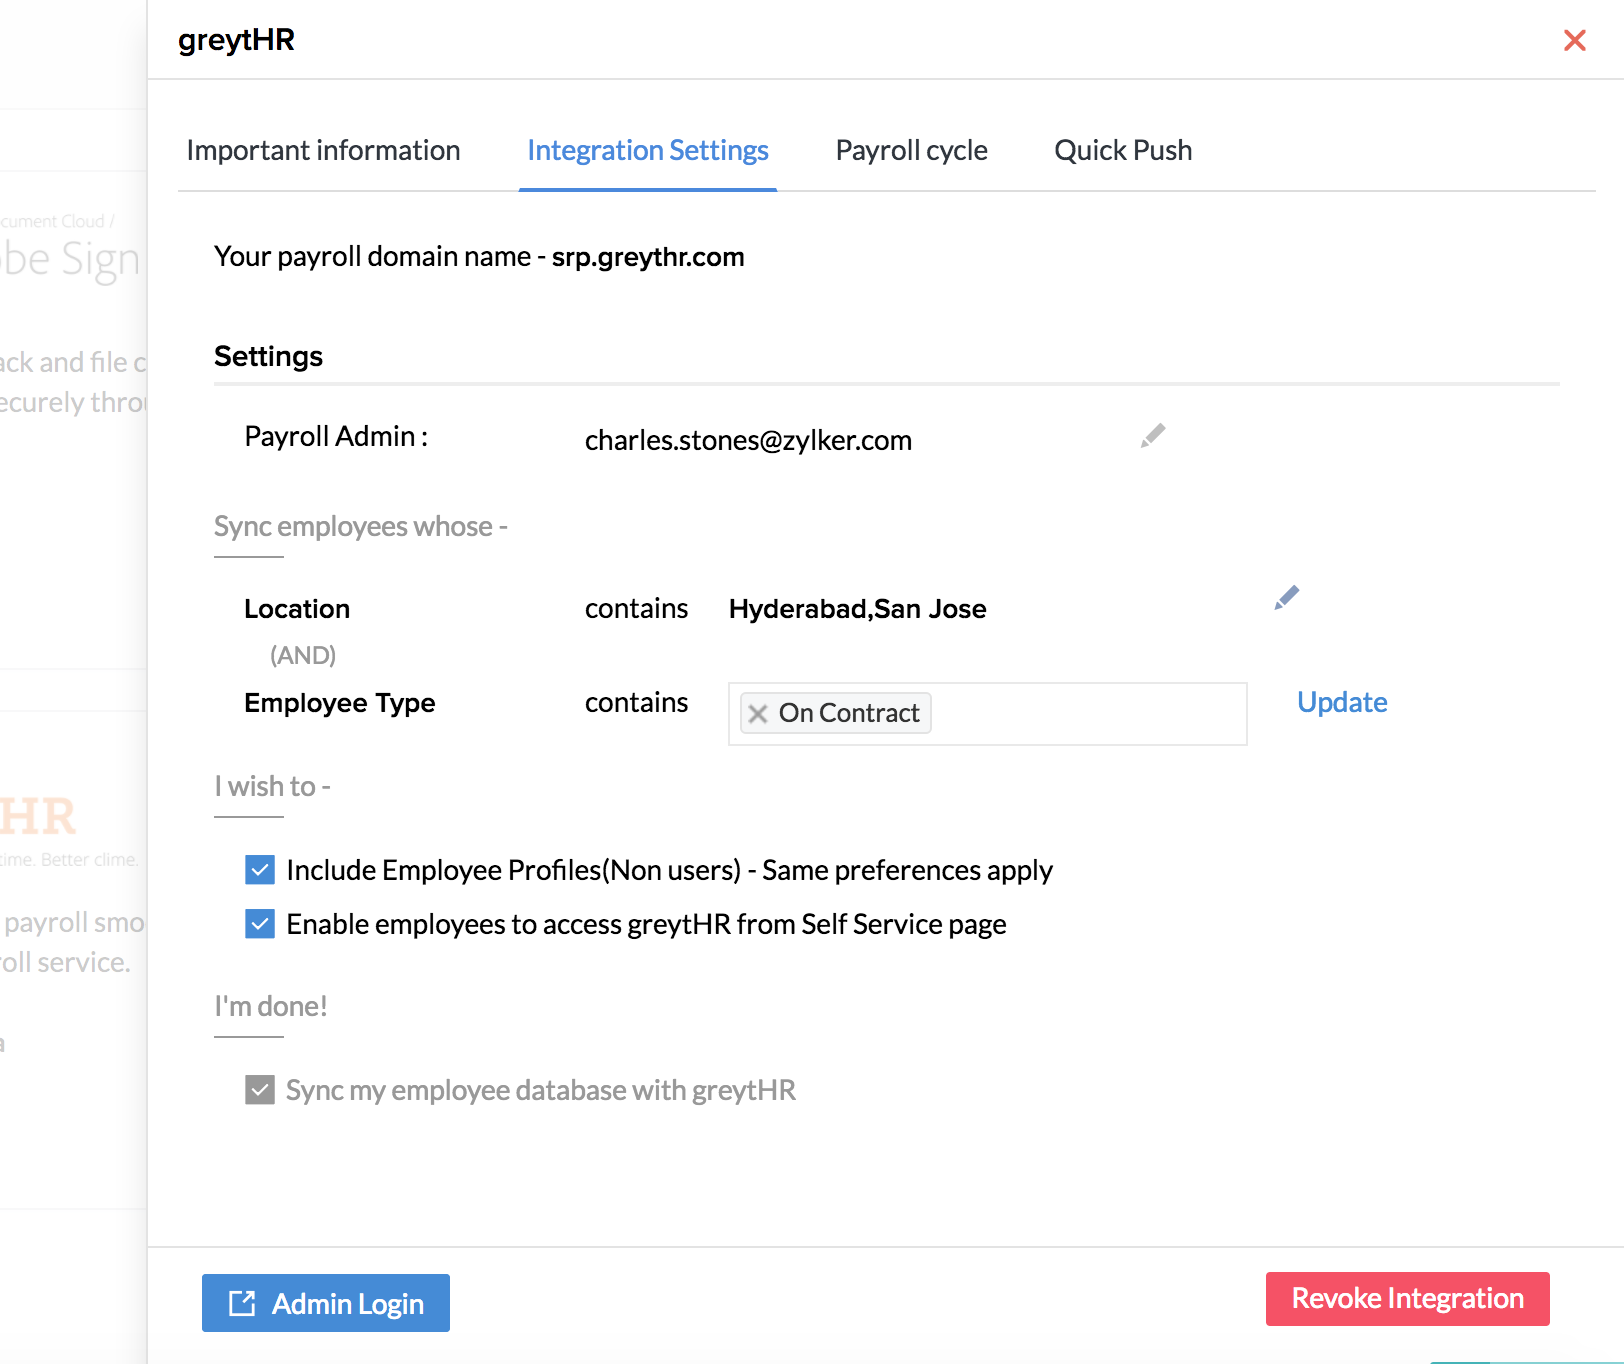Click the On Contract tag label

pyautogui.click(x=848, y=714)
